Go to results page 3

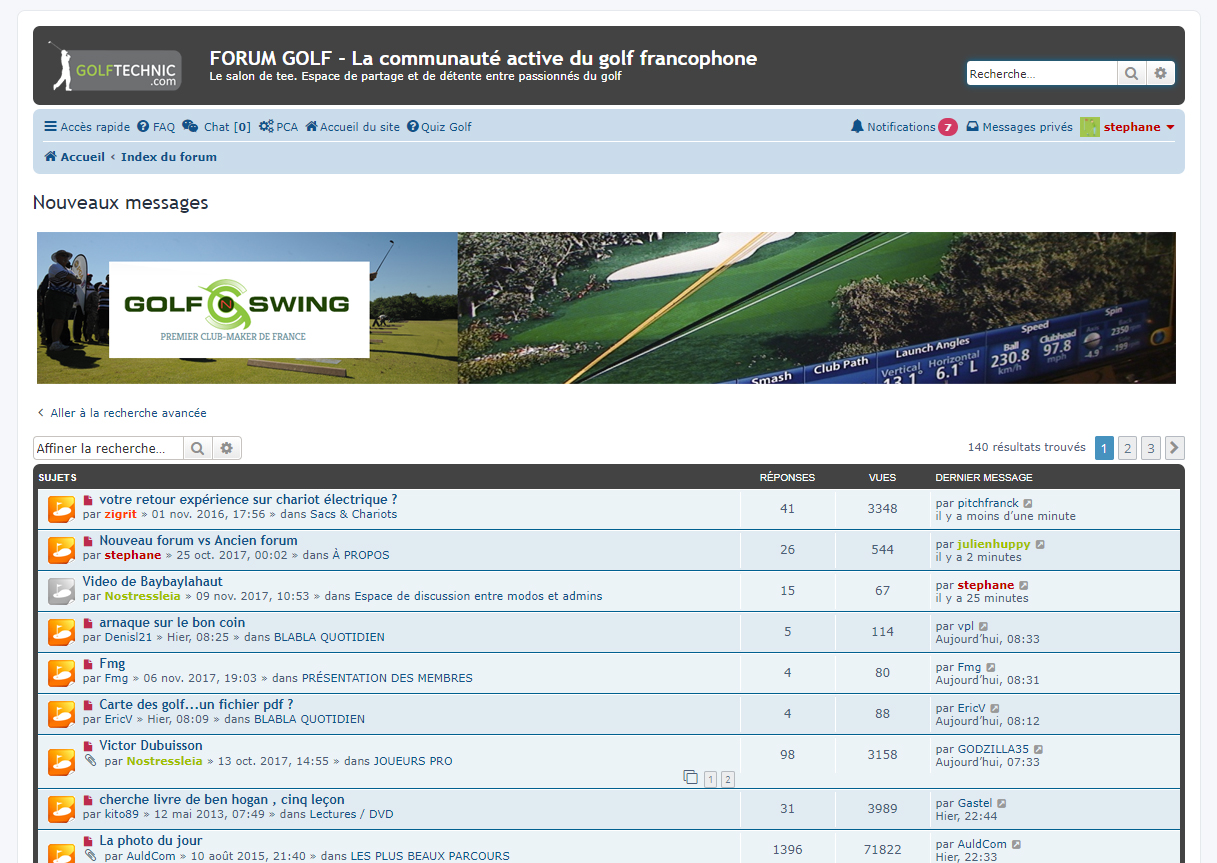[1151, 448]
